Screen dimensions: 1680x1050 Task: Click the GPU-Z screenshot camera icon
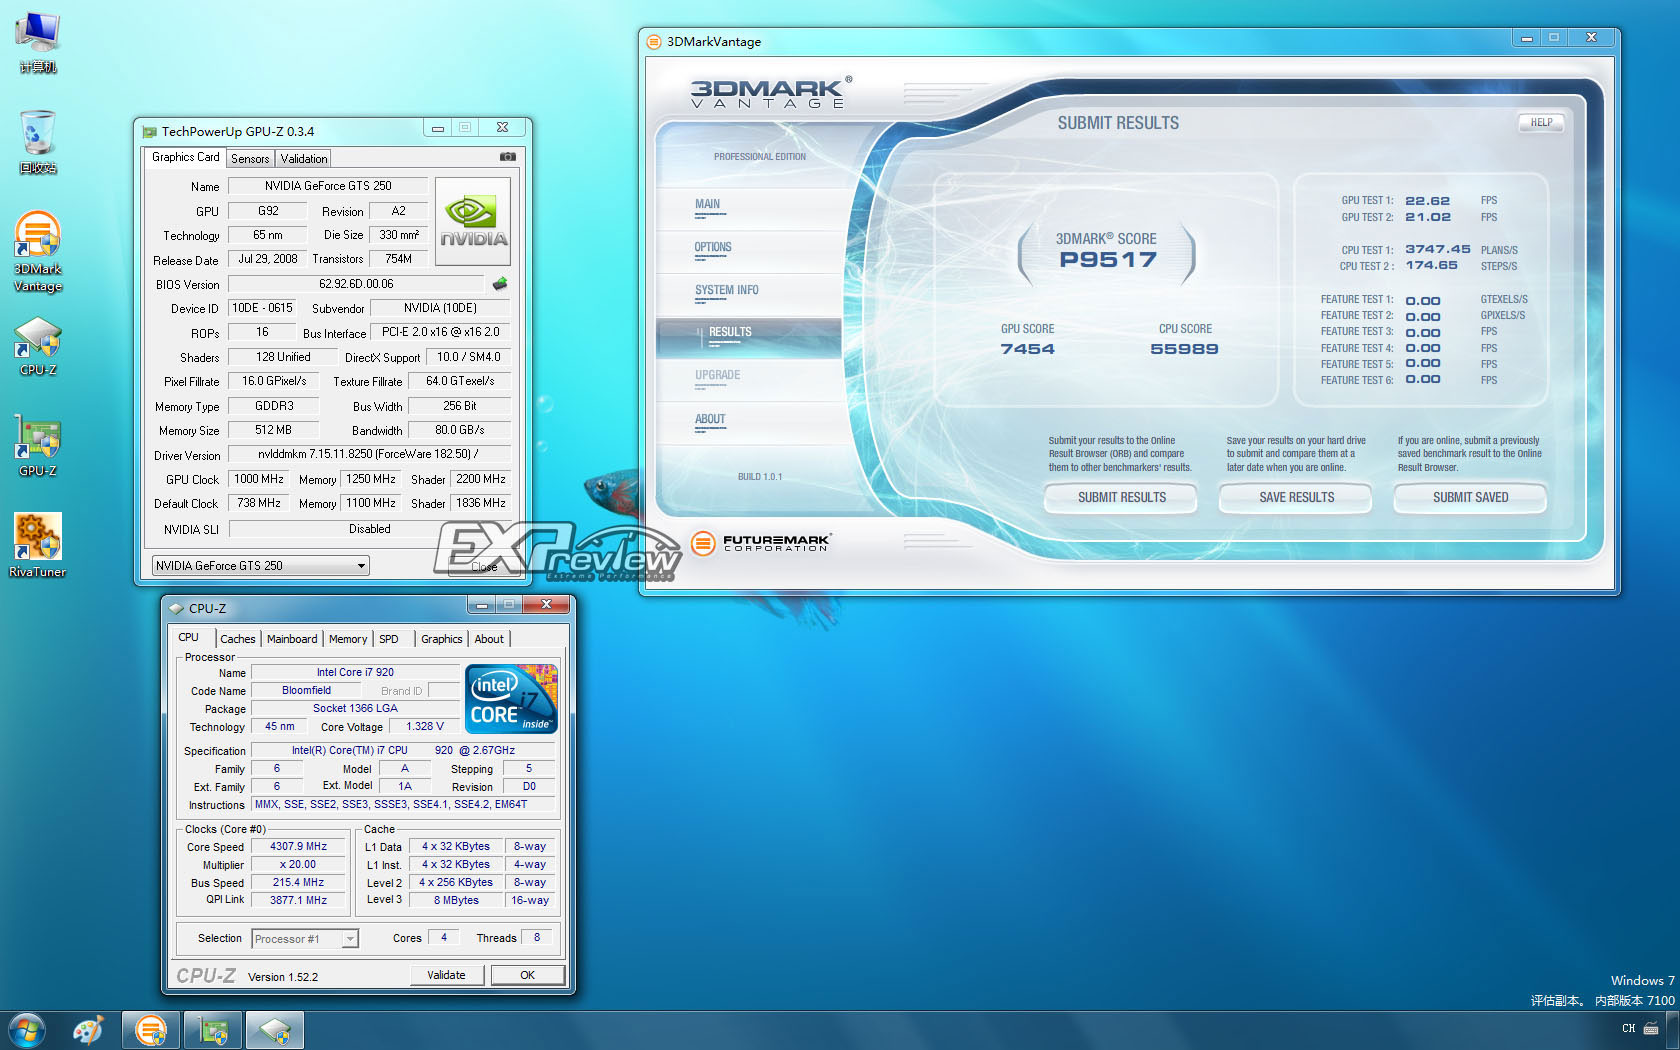click(x=508, y=157)
